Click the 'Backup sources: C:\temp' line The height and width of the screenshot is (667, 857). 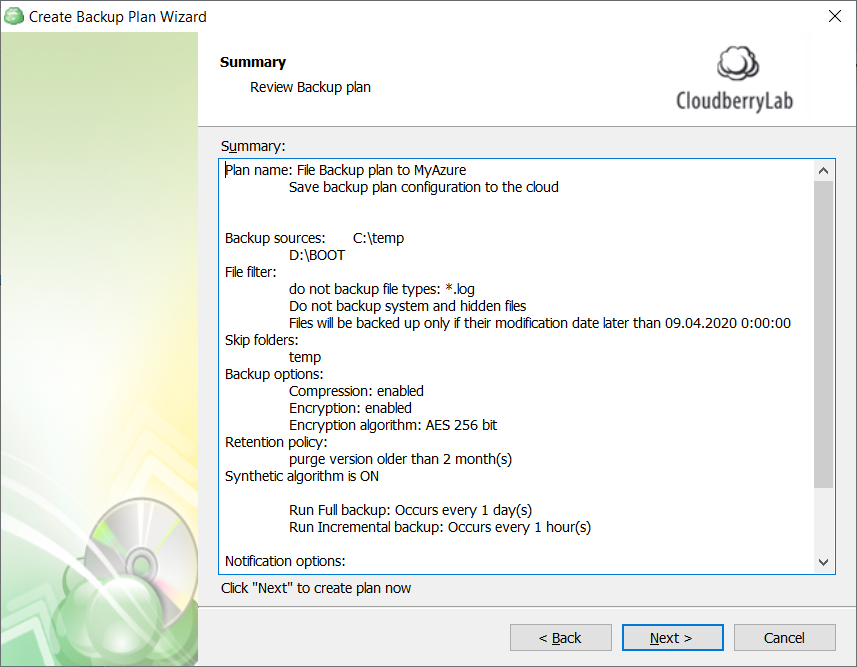tap(314, 238)
